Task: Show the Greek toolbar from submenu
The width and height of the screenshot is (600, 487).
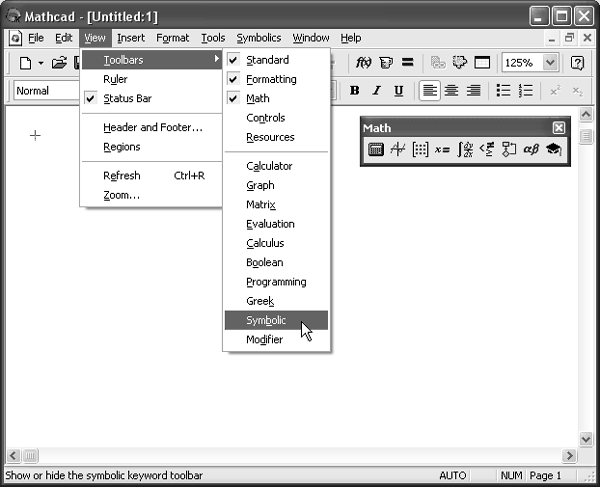Action: click(276, 301)
